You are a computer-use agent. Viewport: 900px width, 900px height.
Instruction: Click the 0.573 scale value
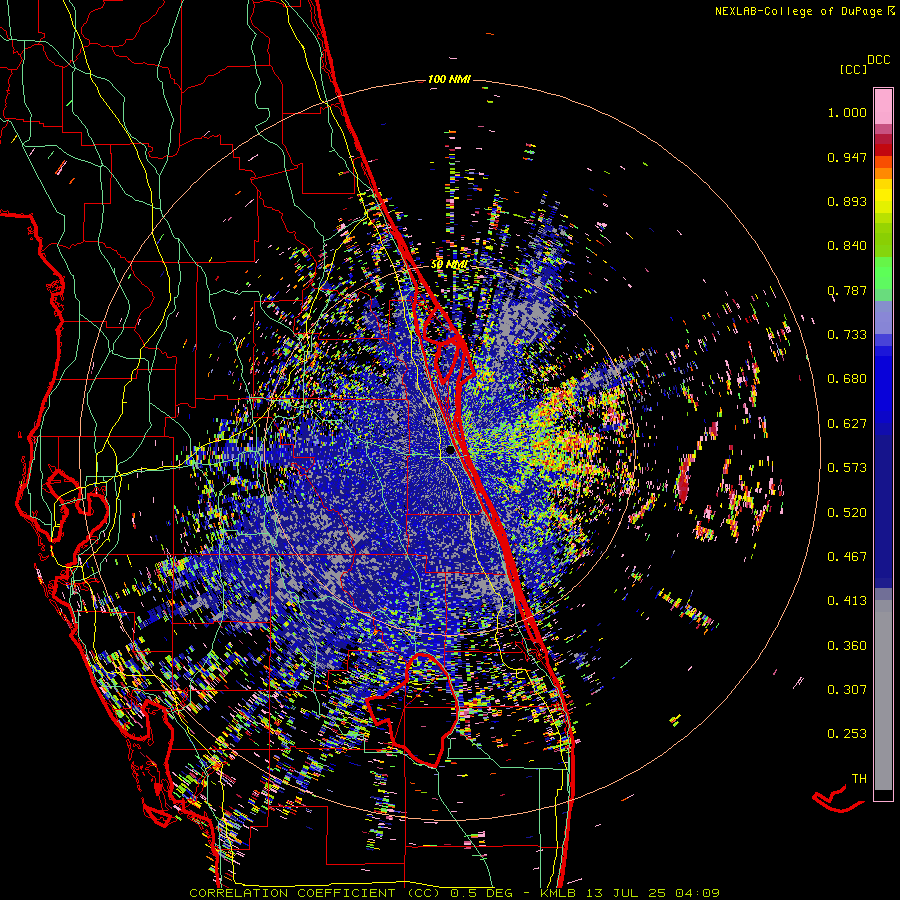point(847,468)
